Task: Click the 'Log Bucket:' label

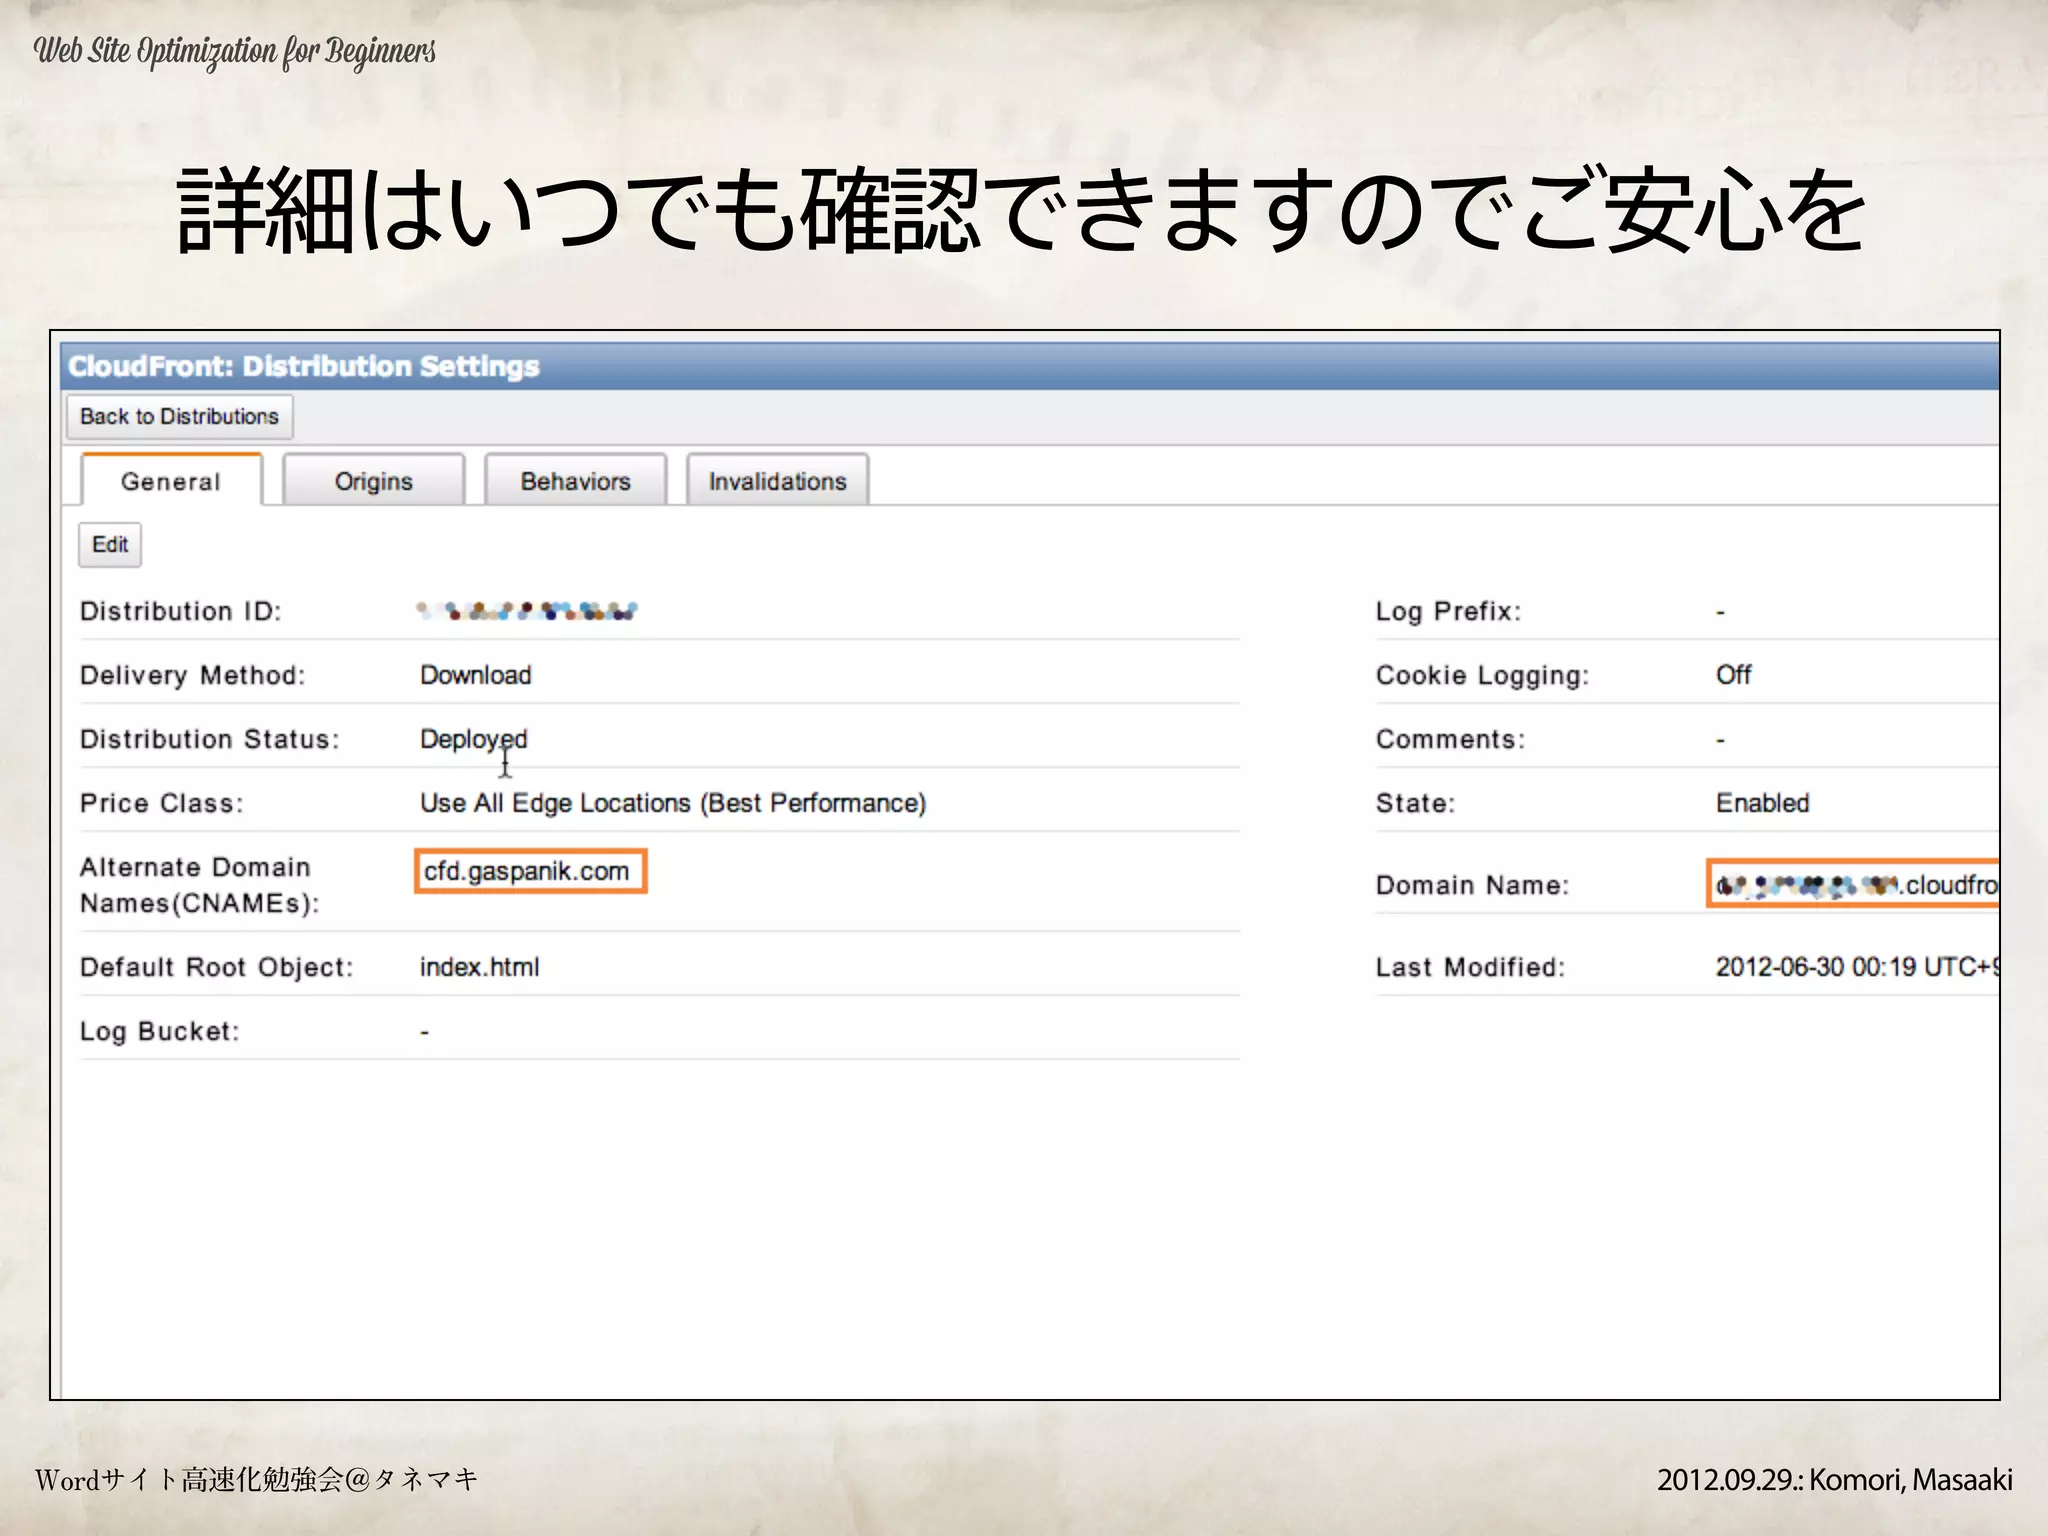Action: click(x=160, y=1031)
